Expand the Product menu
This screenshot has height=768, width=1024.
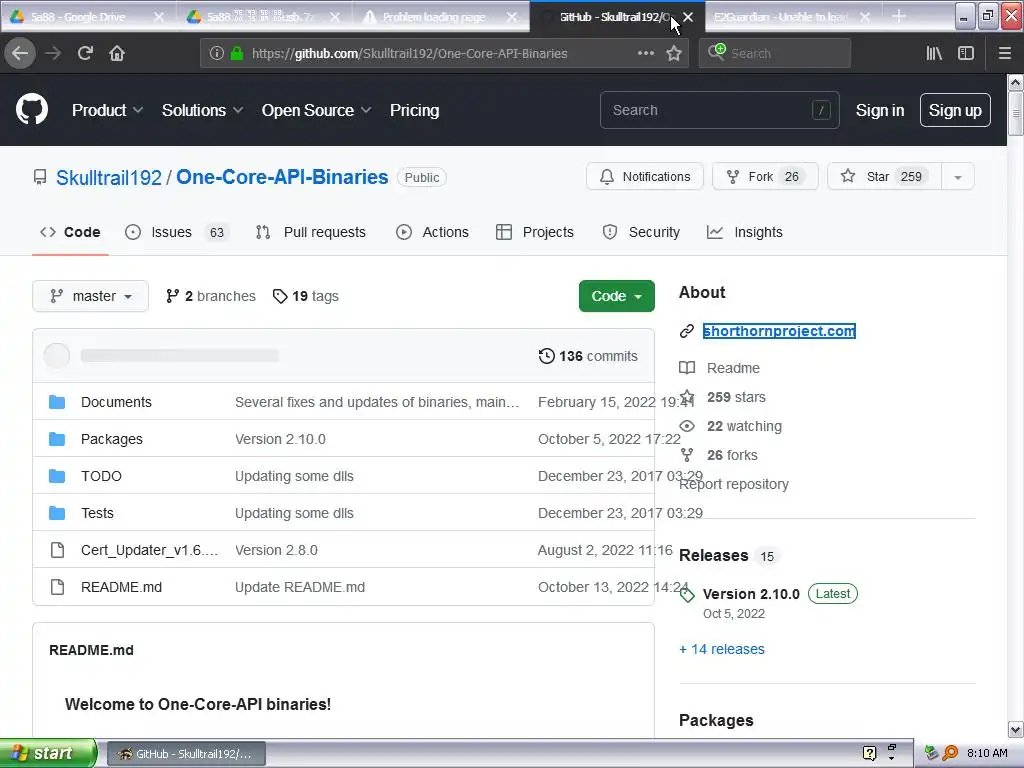(x=107, y=110)
